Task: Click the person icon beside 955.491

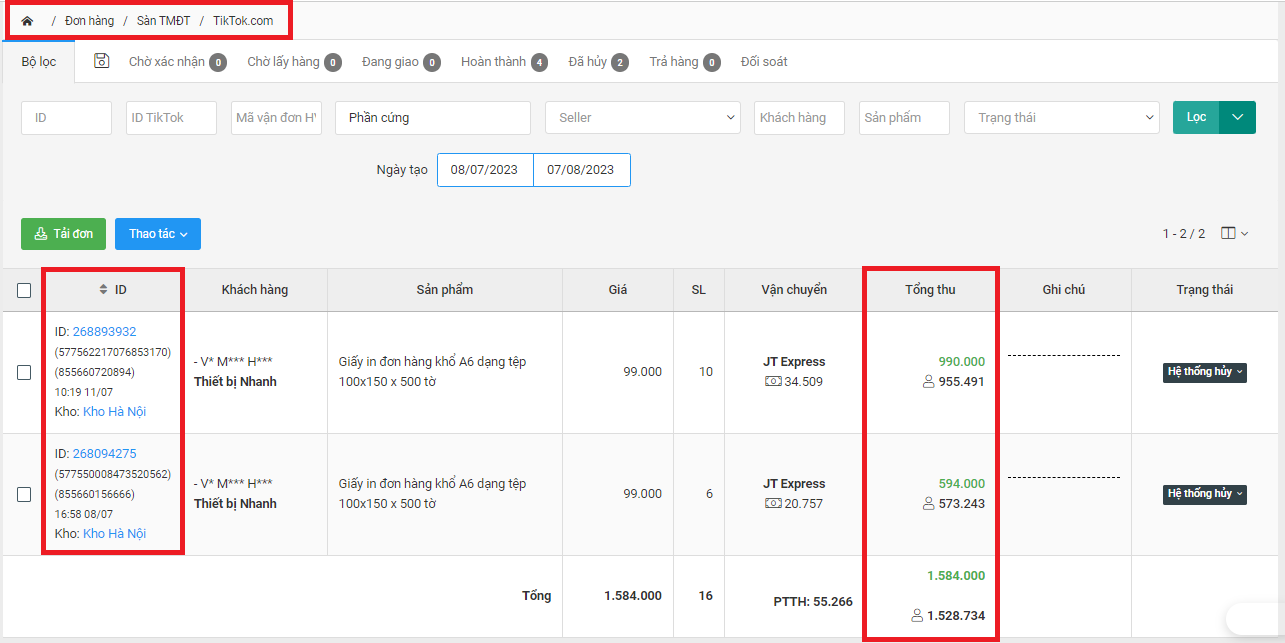Action: click(x=928, y=382)
